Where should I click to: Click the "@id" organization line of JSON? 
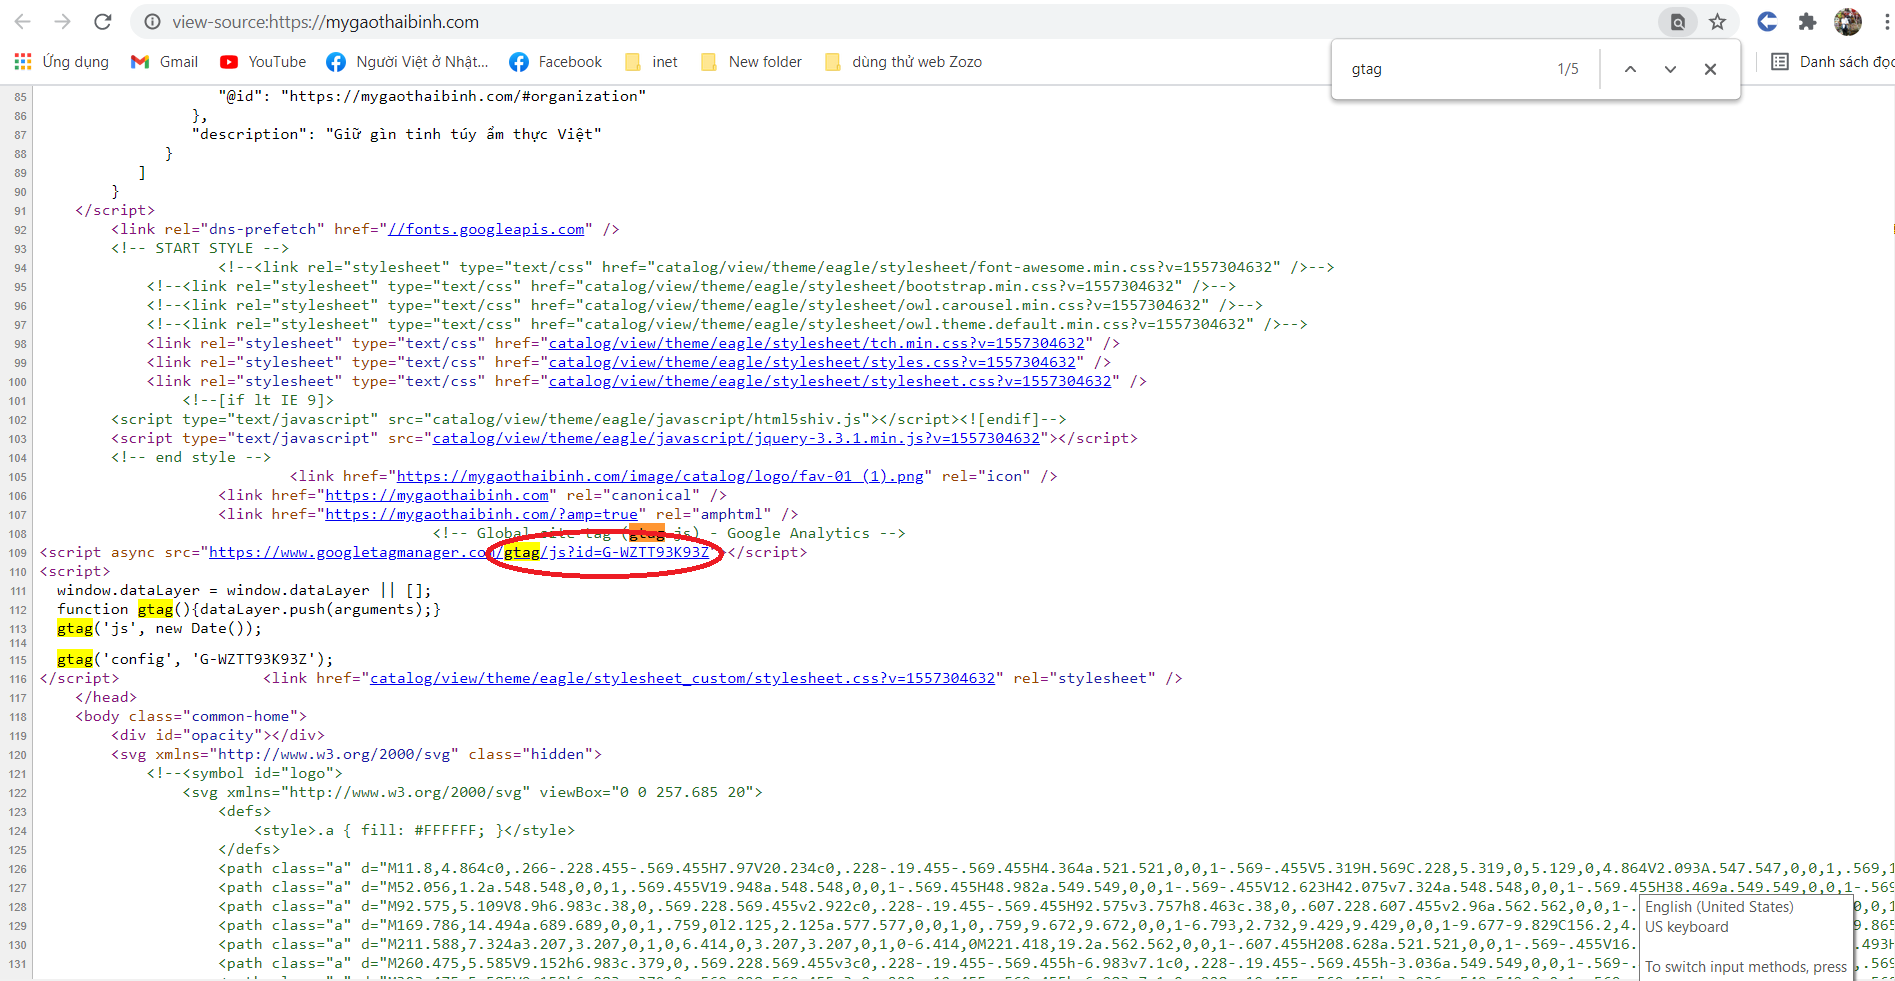click(432, 96)
